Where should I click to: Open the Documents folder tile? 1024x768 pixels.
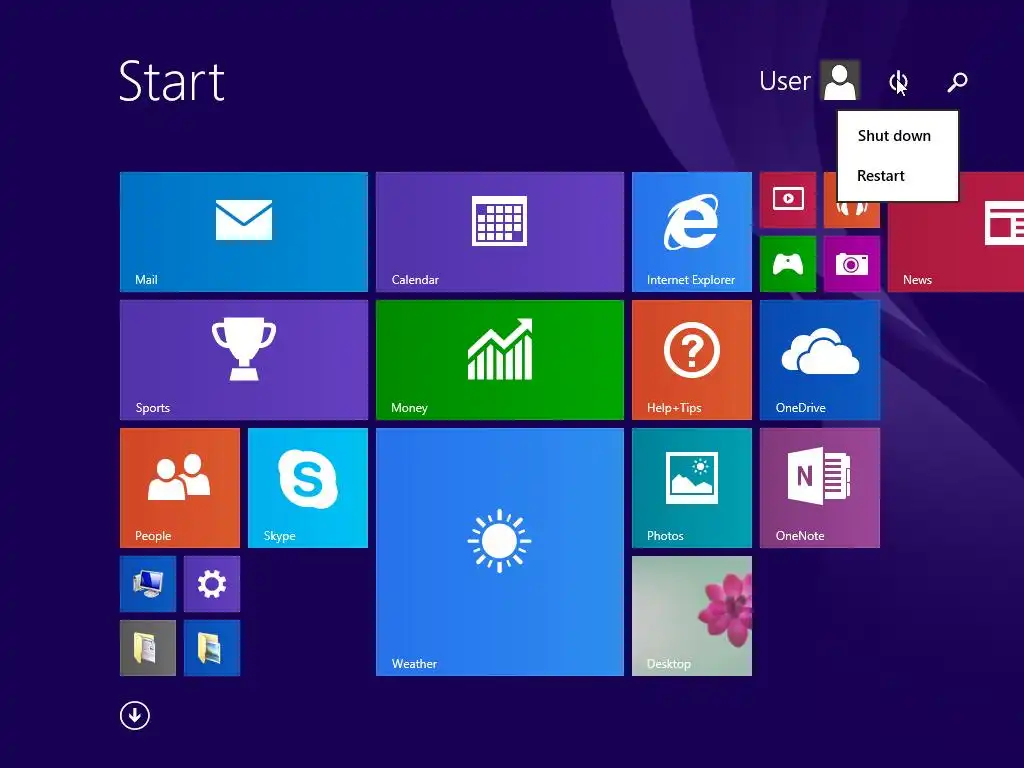(x=148, y=648)
